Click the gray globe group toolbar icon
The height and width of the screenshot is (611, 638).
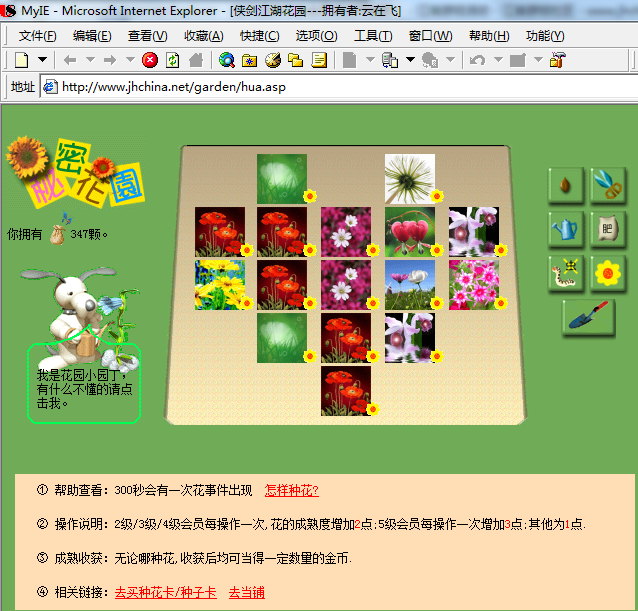[430, 60]
